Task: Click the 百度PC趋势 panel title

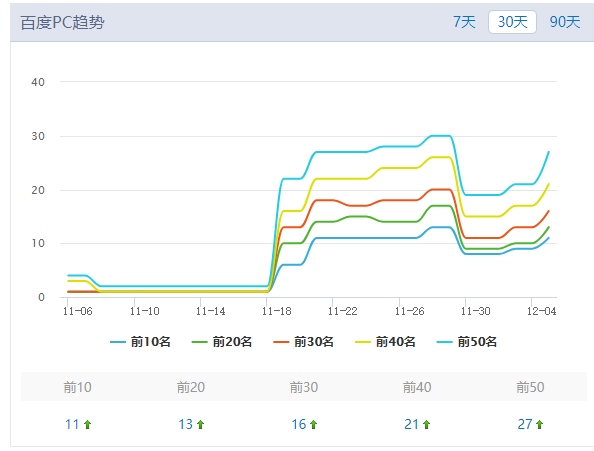Action: pyautogui.click(x=63, y=22)
